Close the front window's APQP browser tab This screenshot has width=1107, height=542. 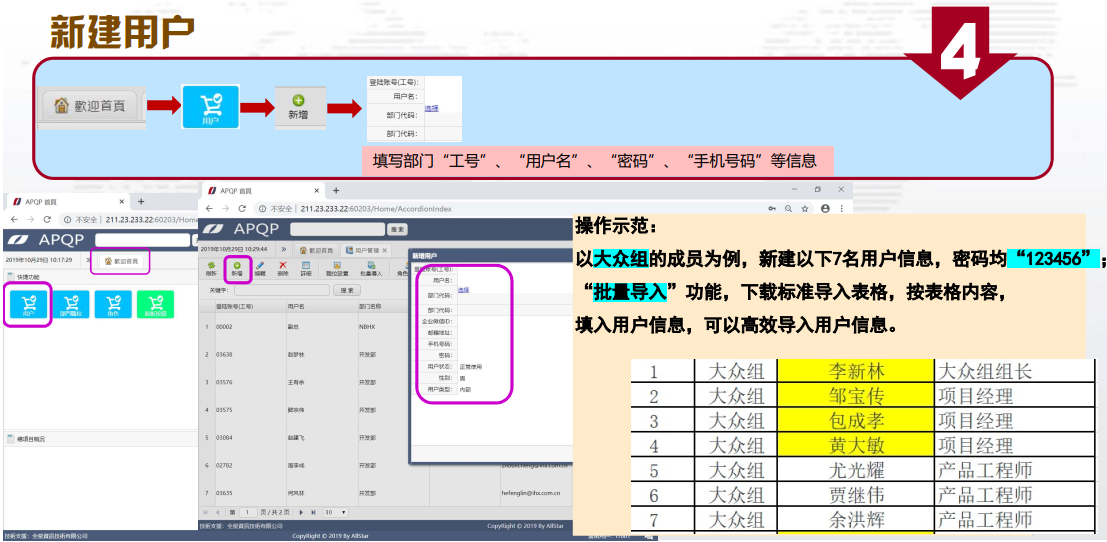[x=317, y=191]
